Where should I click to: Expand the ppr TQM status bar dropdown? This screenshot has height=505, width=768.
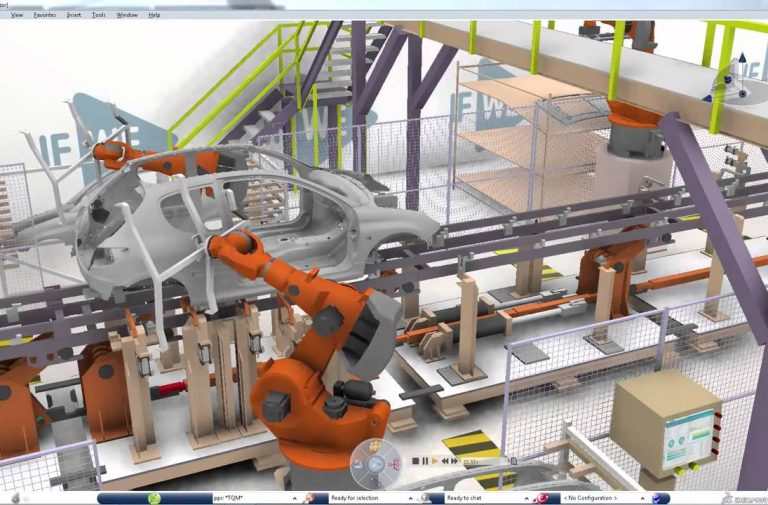click(x=295, y=498)
